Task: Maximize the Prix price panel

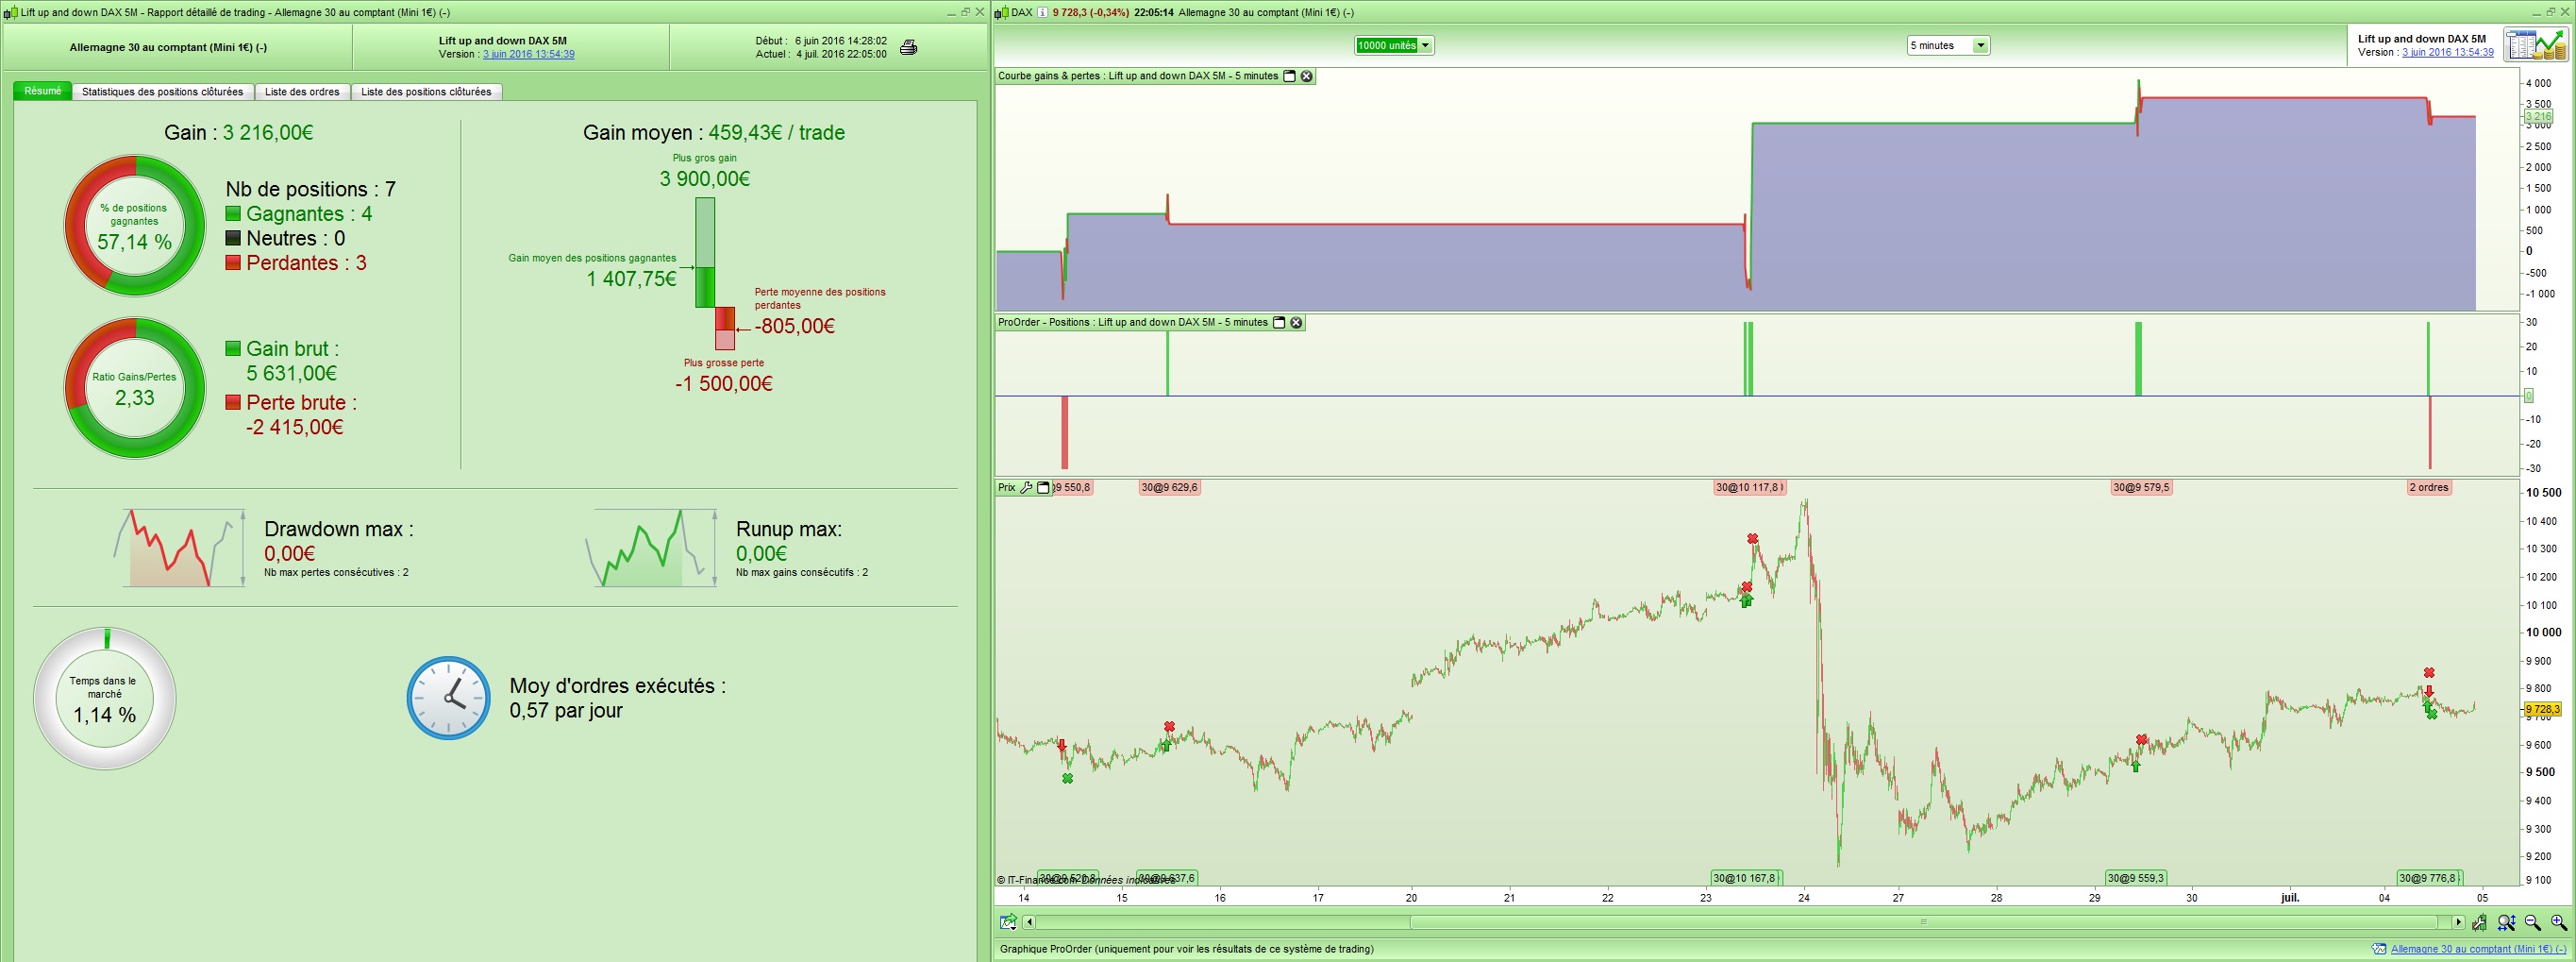Action: [x=1043, y=487]
